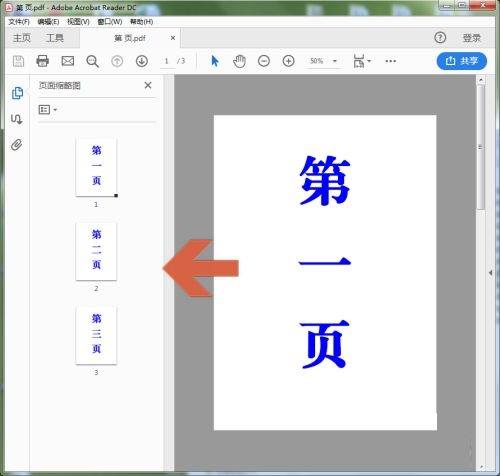The height and width of the screenshot is (476, 500).
Task: Open thumbnail panel options dropdown
Action: (48, 110)
